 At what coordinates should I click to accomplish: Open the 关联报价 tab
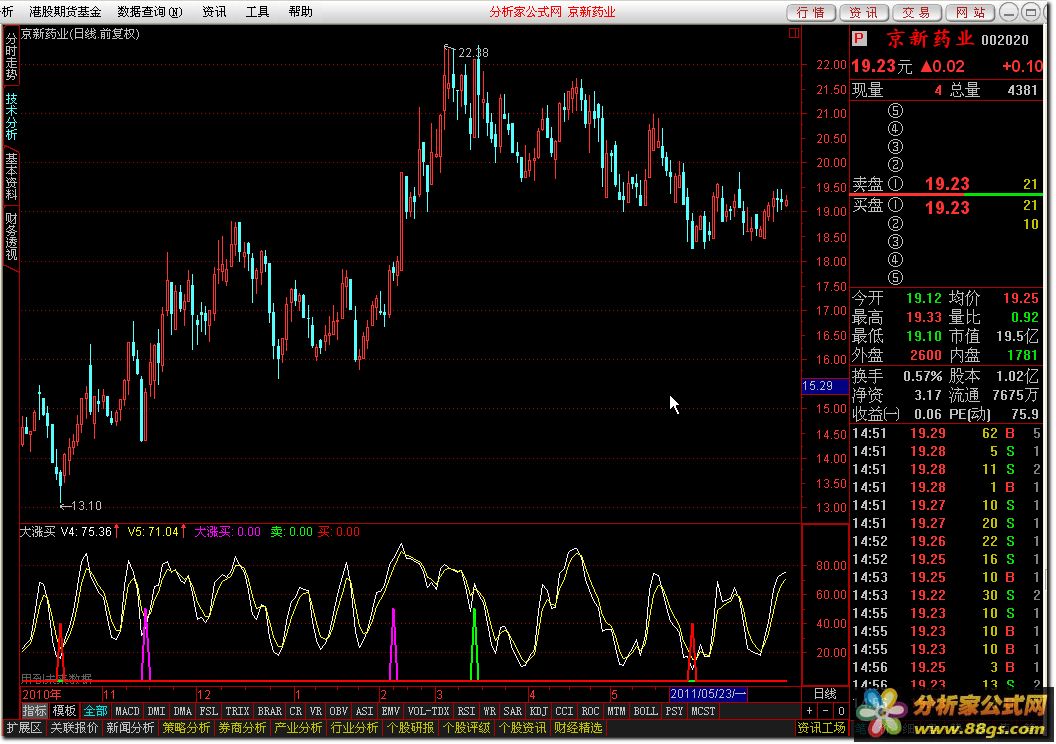click(x=73, y=728)
